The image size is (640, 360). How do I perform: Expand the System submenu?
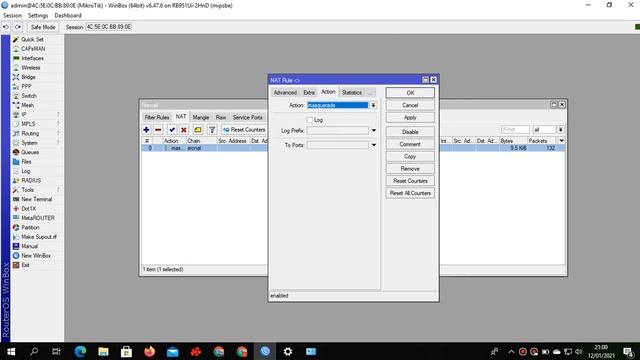tap(29, 143)
